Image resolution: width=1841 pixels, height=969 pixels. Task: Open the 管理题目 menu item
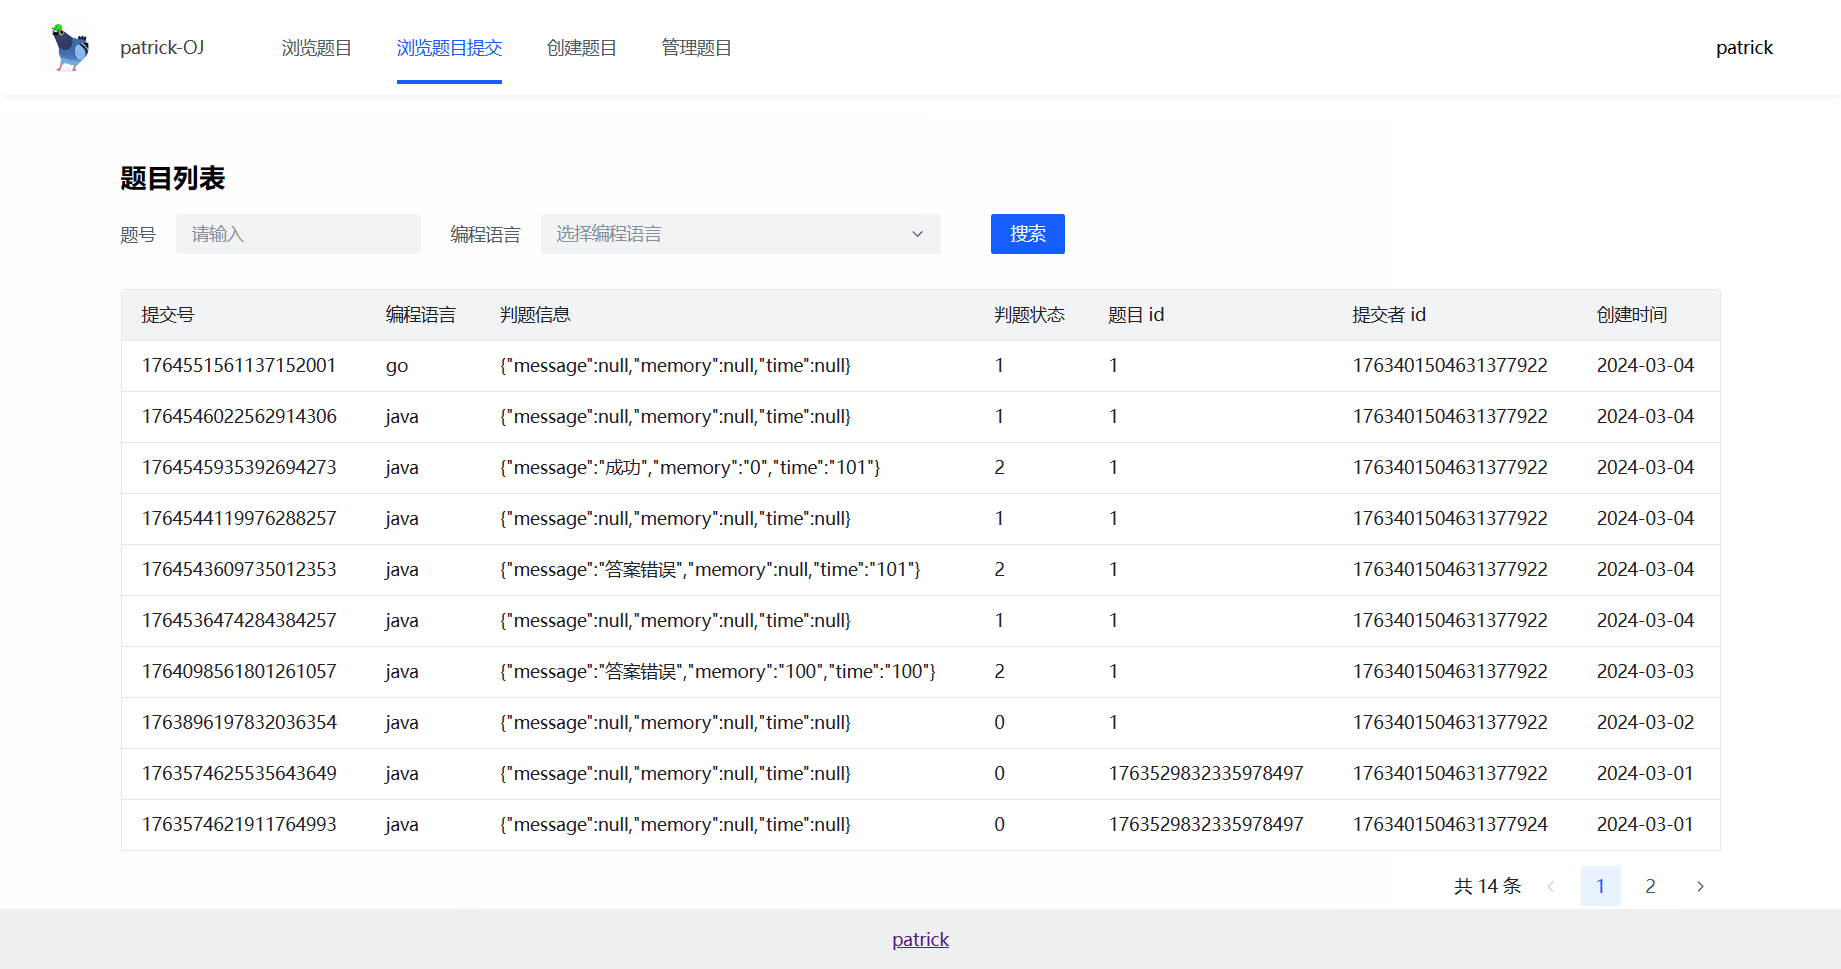696,48
